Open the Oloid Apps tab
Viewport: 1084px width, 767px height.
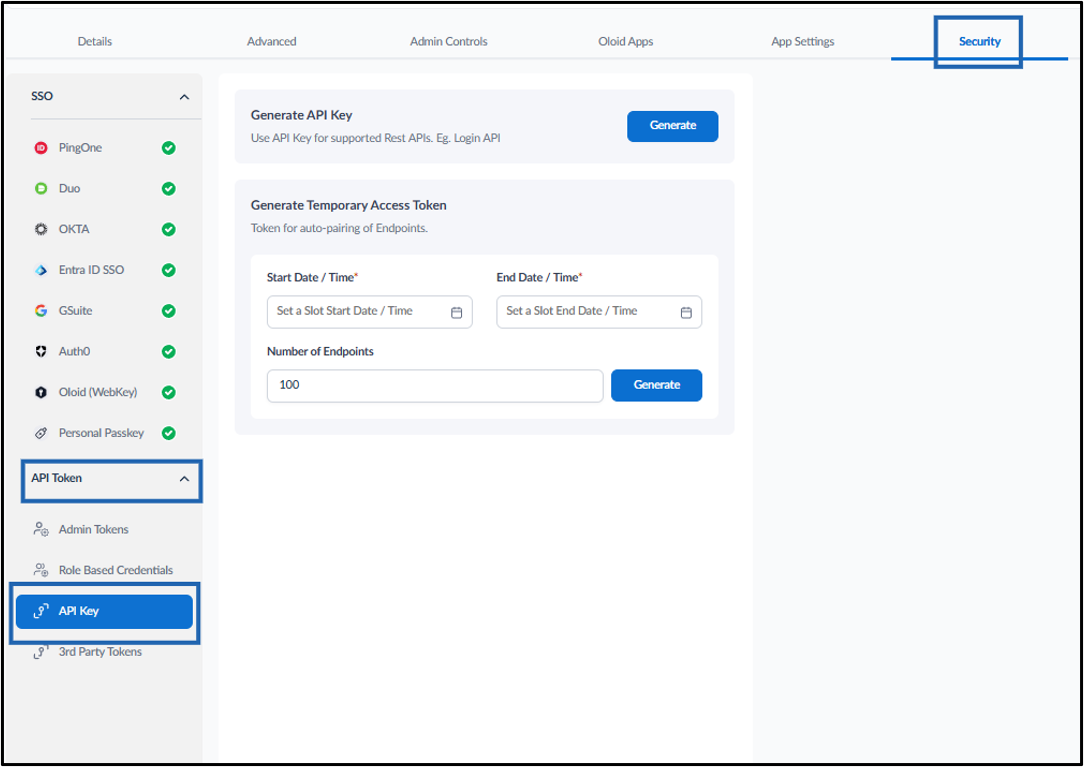[626, 41]
